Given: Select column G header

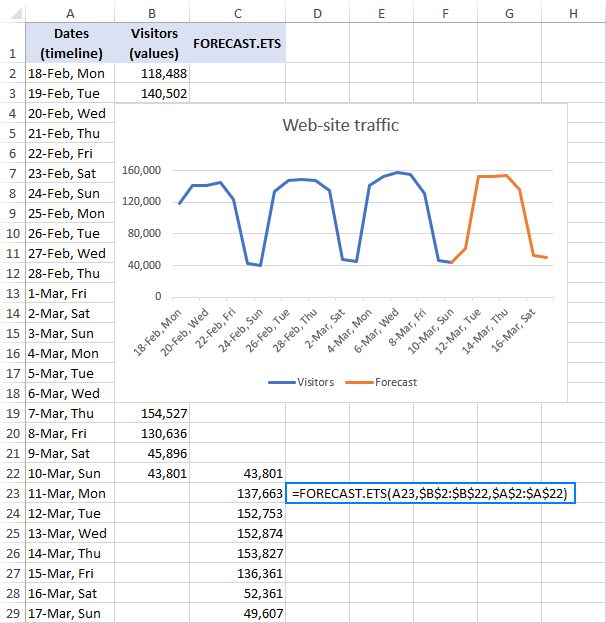Looking at the screenshot, I should click(x=509, y=14).
